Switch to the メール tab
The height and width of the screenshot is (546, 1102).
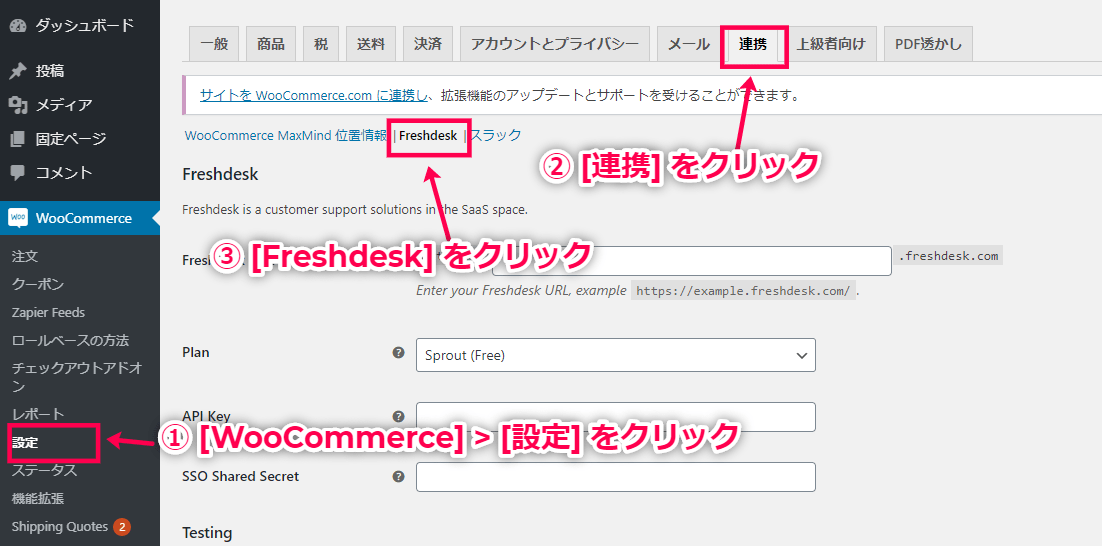coord(688,44)
